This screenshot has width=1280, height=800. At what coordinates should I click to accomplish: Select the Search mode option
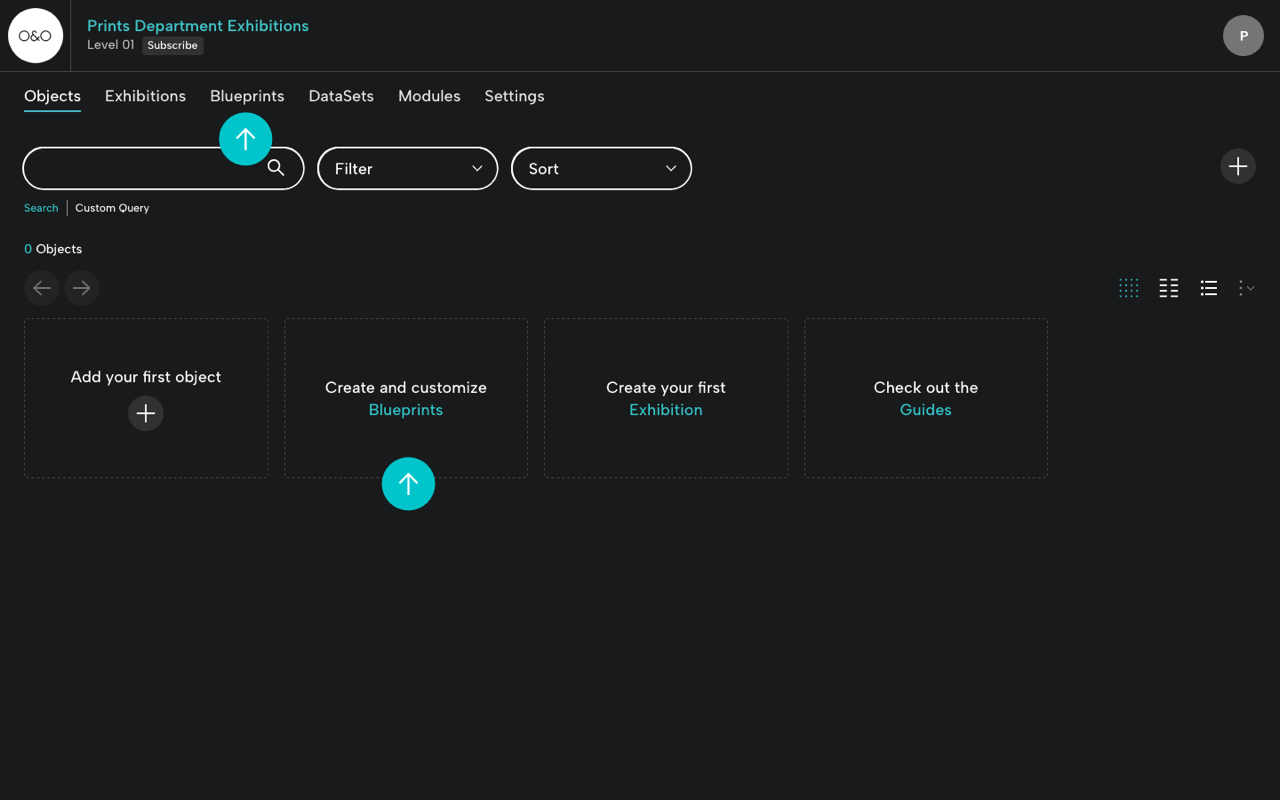tap(41, 207)
